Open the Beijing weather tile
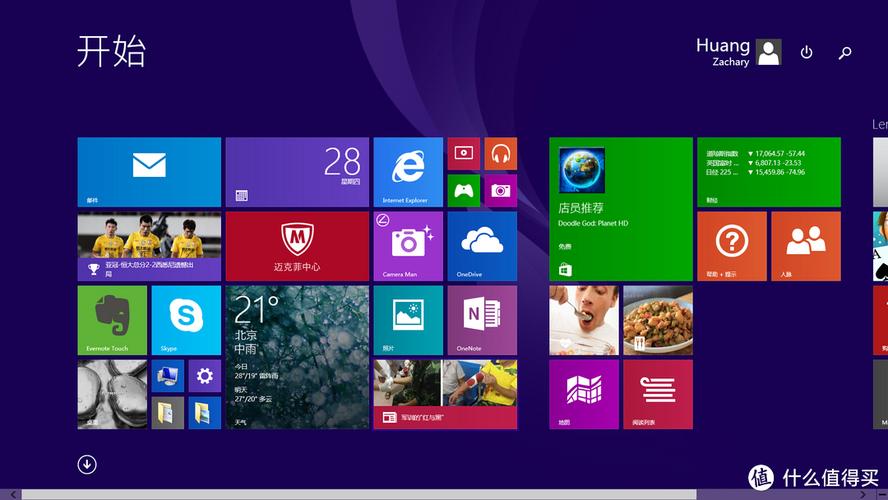 (297, 357)
